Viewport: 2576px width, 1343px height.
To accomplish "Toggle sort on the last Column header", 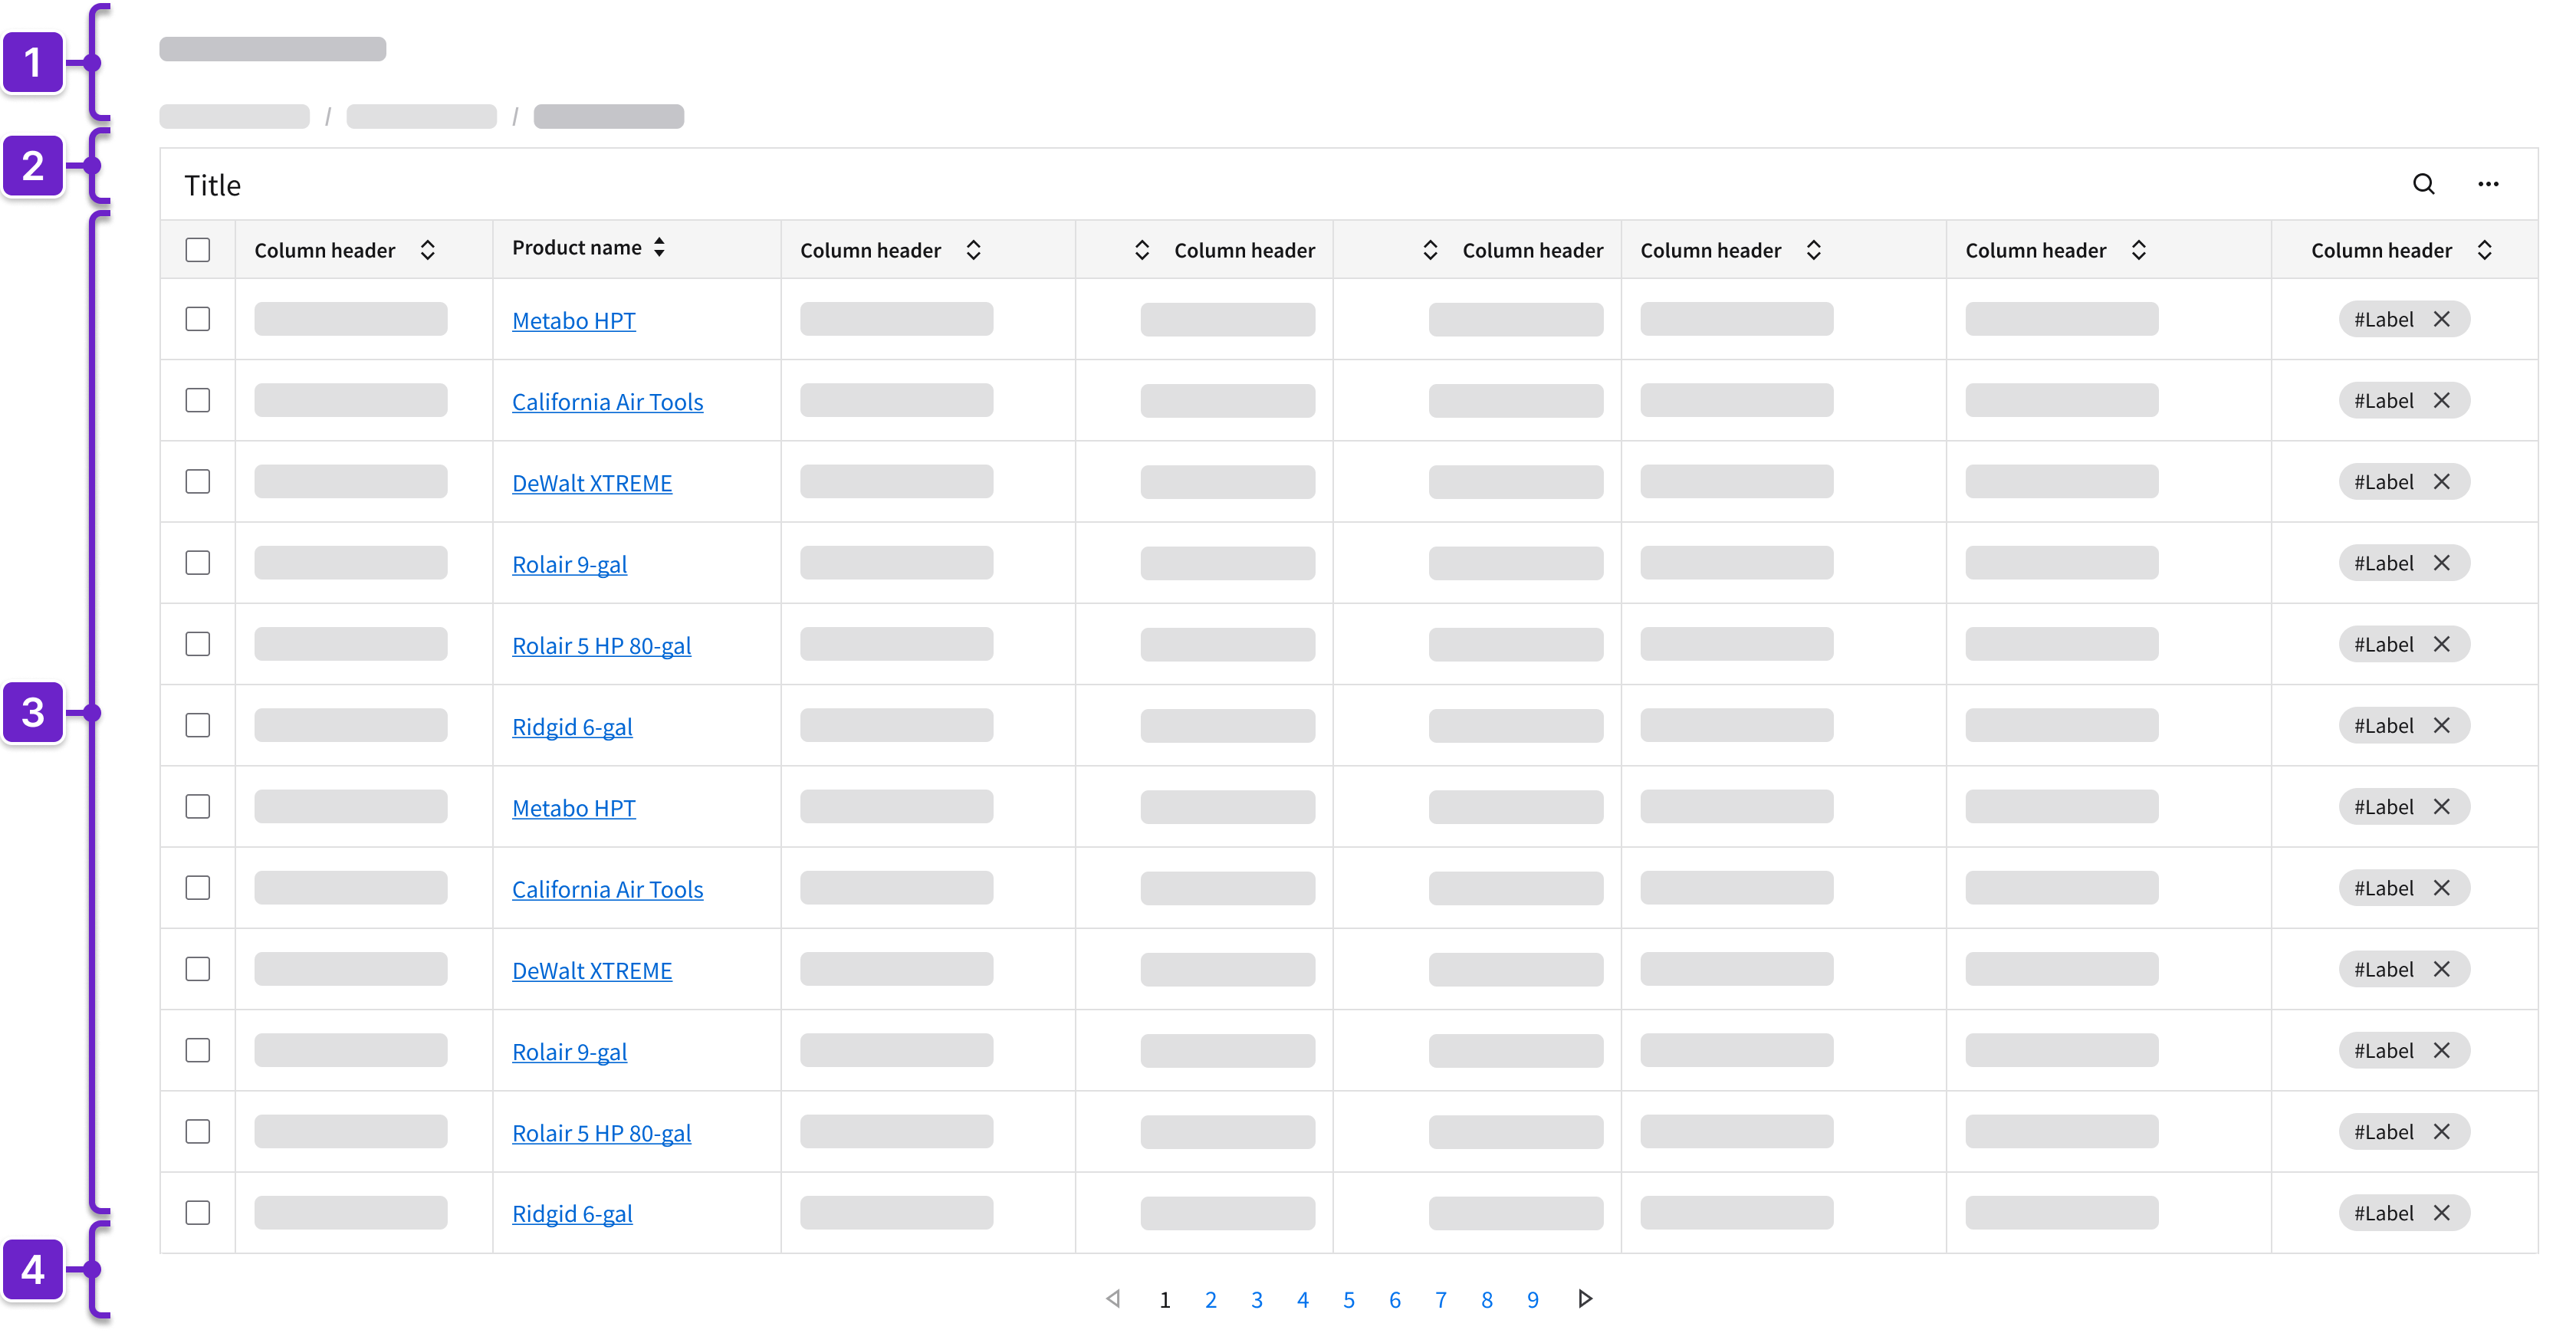I will (2484, 250).
